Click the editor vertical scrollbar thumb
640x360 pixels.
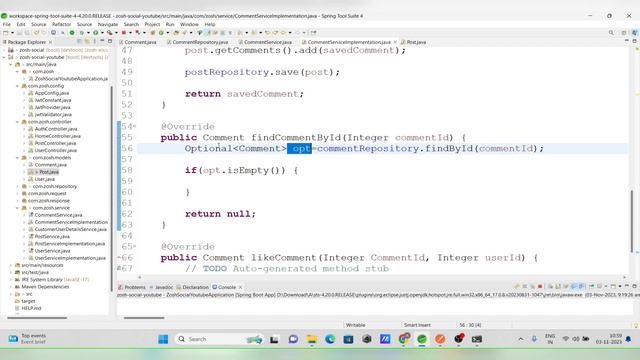[631, 221]
